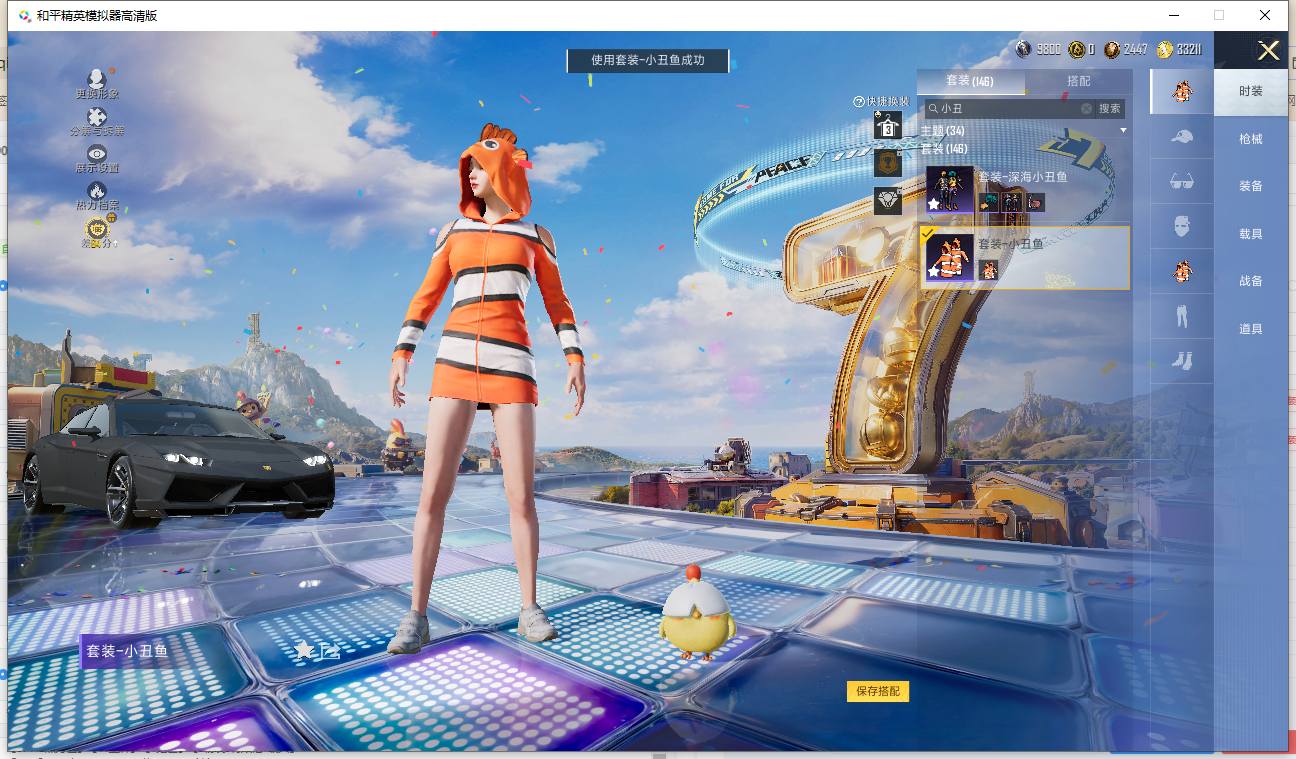The image size is (1296, 759).
Task: Select the hat category icon
Action: click(1181, 138)
